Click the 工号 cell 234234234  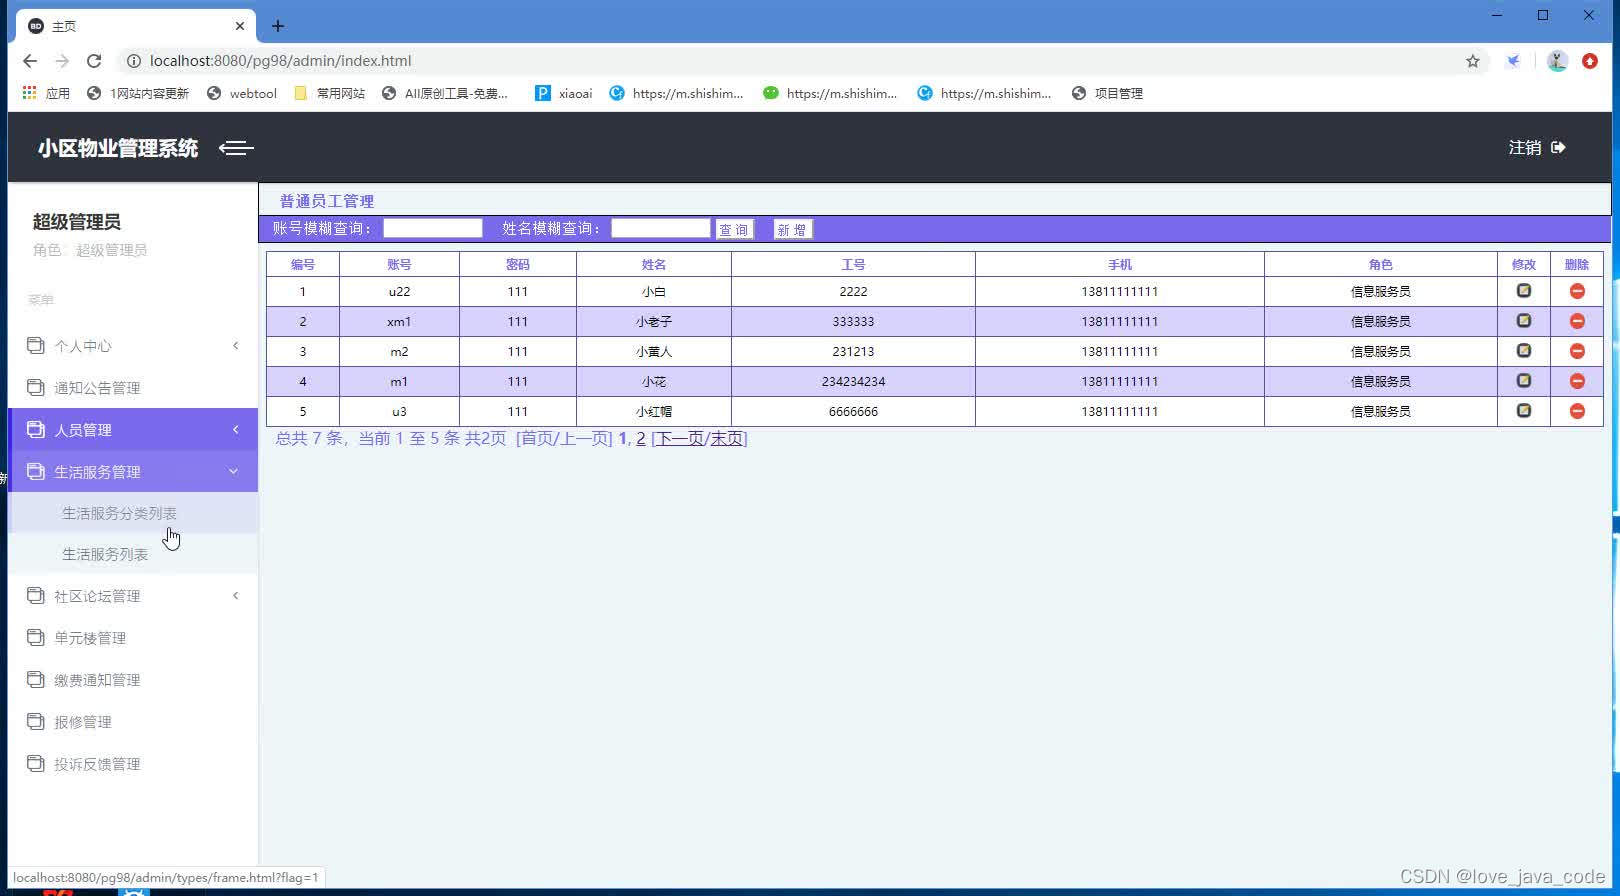(x=853, y=381)
